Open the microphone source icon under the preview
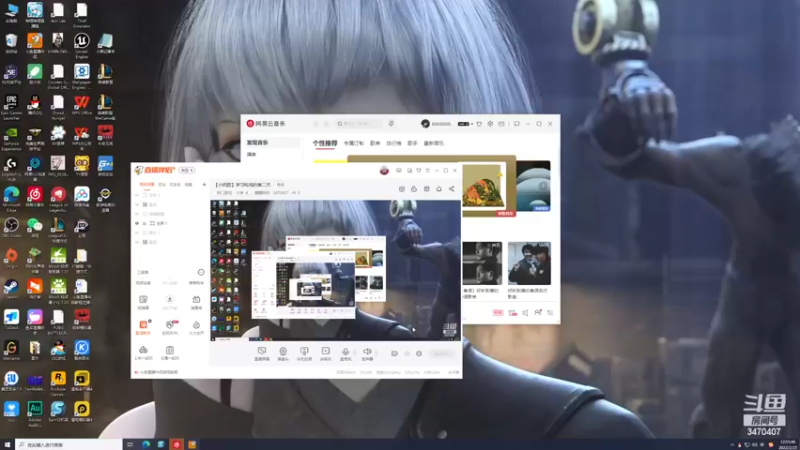Screen dimensions: 800x450 [x=345, y=354]
